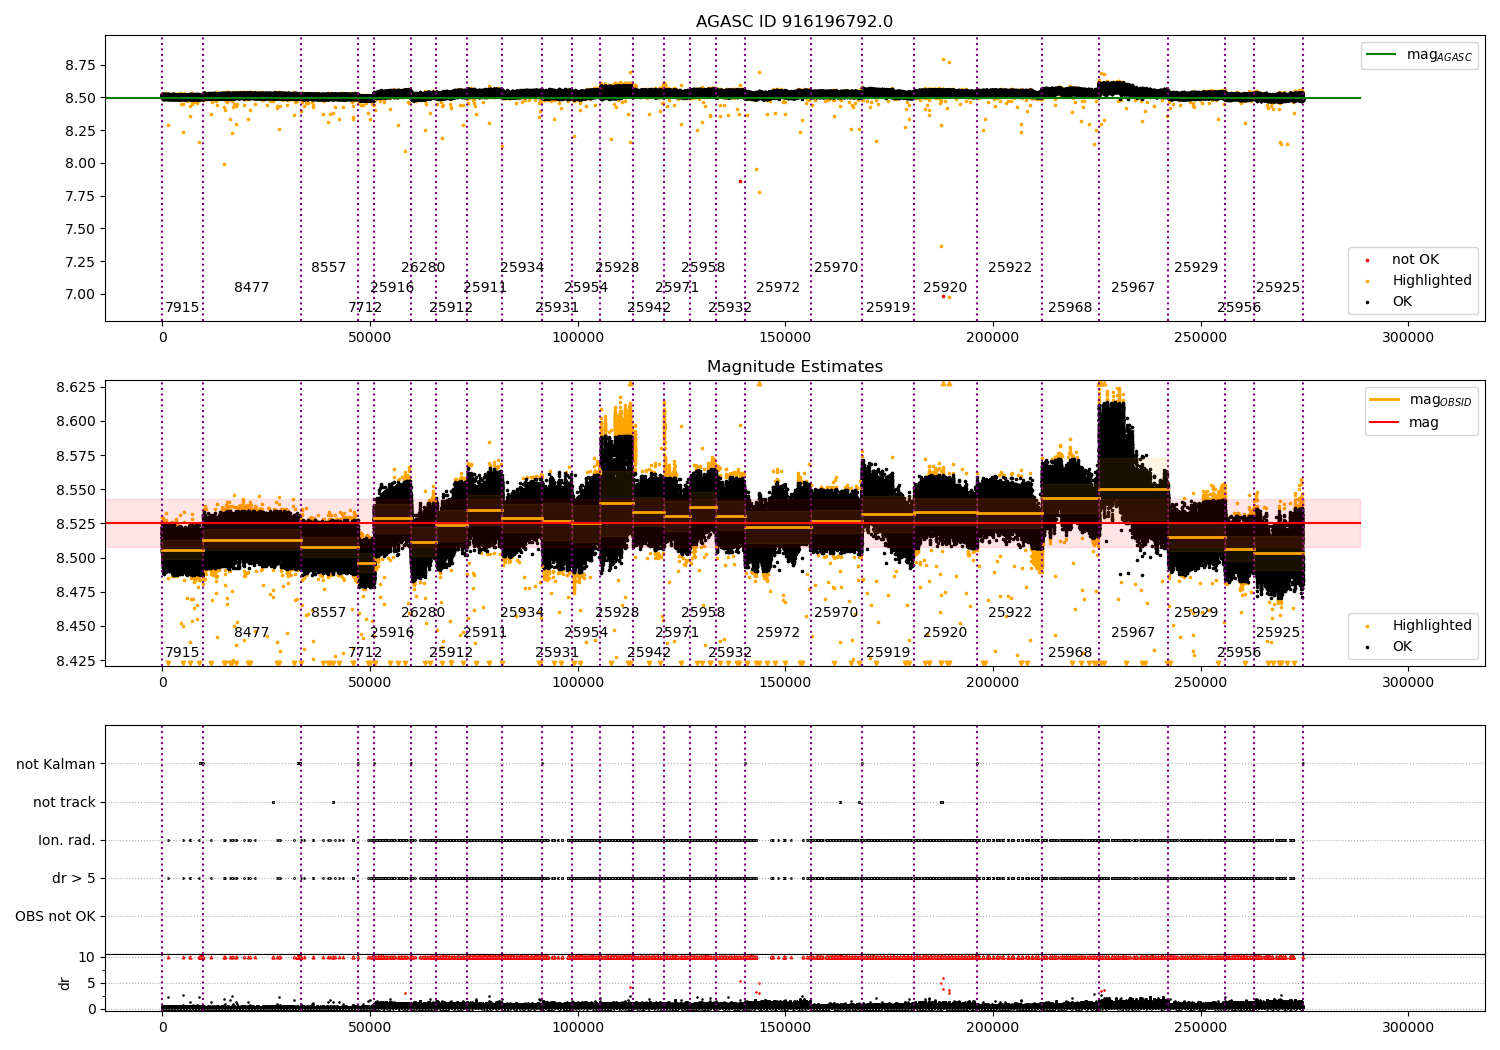Click obsid label 25911 in top plot
This screenshot has width=1500, height=1050.
pos(485,287)
